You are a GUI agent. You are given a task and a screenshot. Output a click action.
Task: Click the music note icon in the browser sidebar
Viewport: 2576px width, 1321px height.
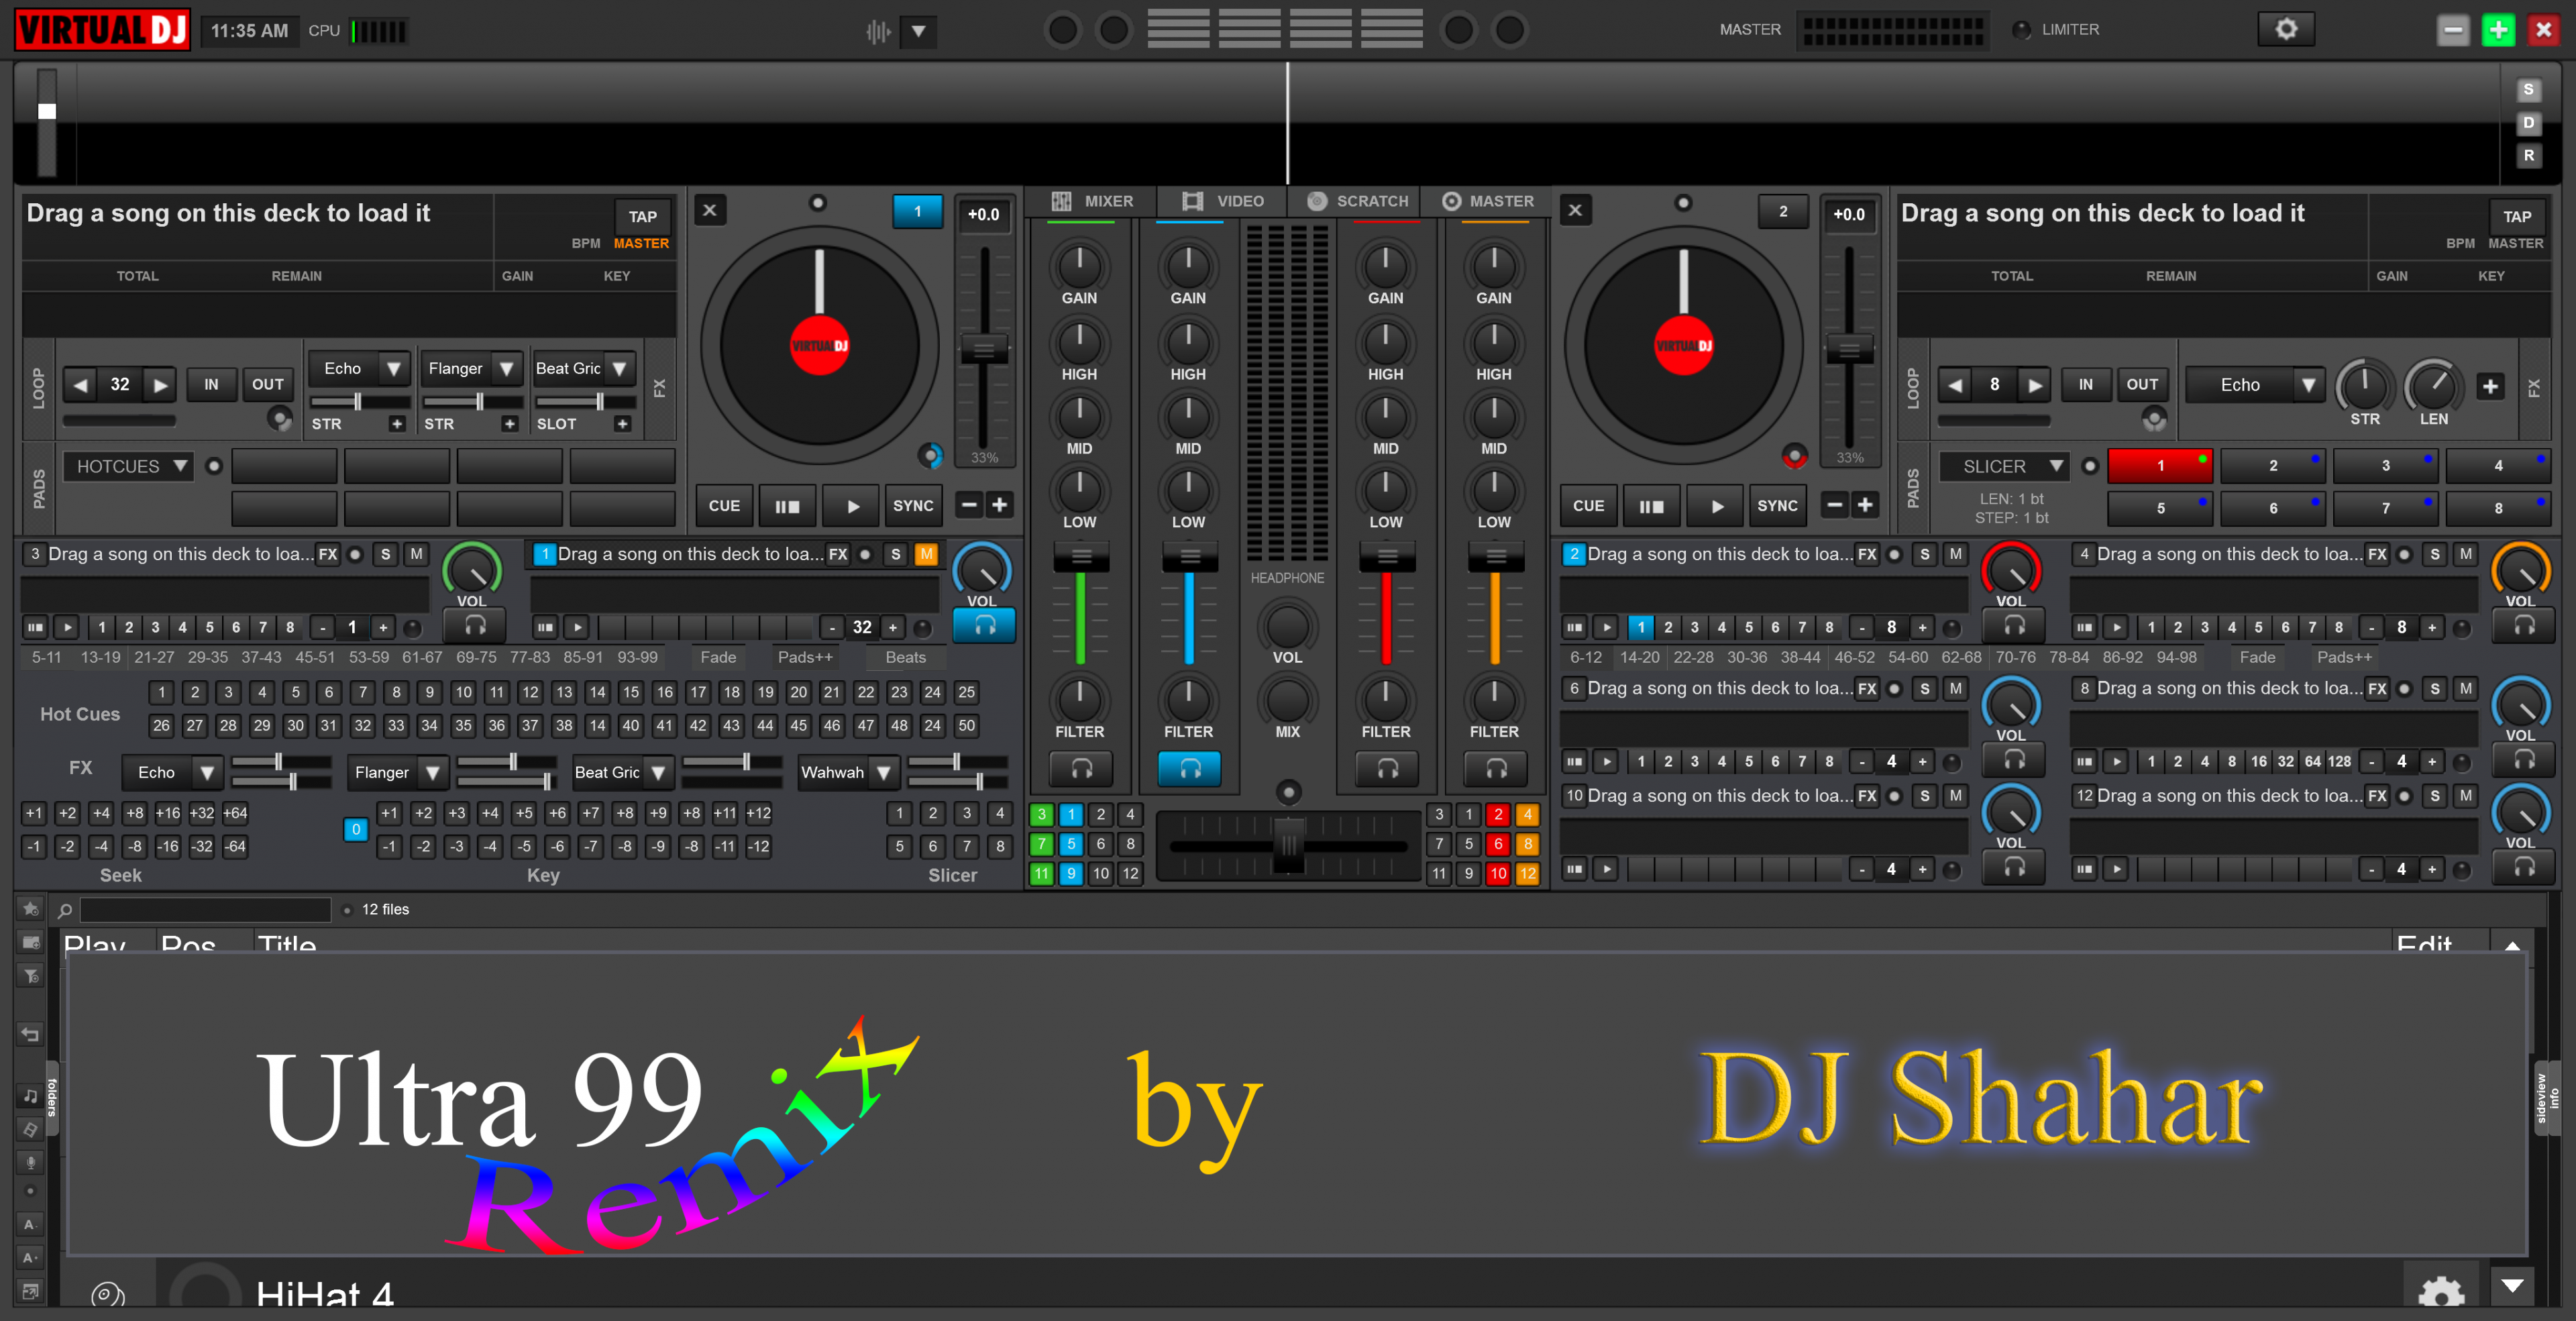point(31,1096)
